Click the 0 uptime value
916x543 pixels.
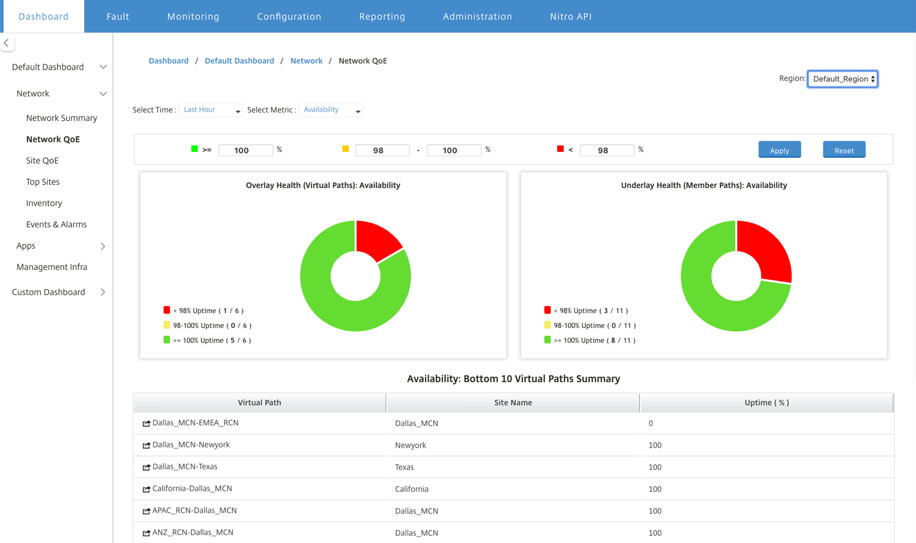(651, 423)
